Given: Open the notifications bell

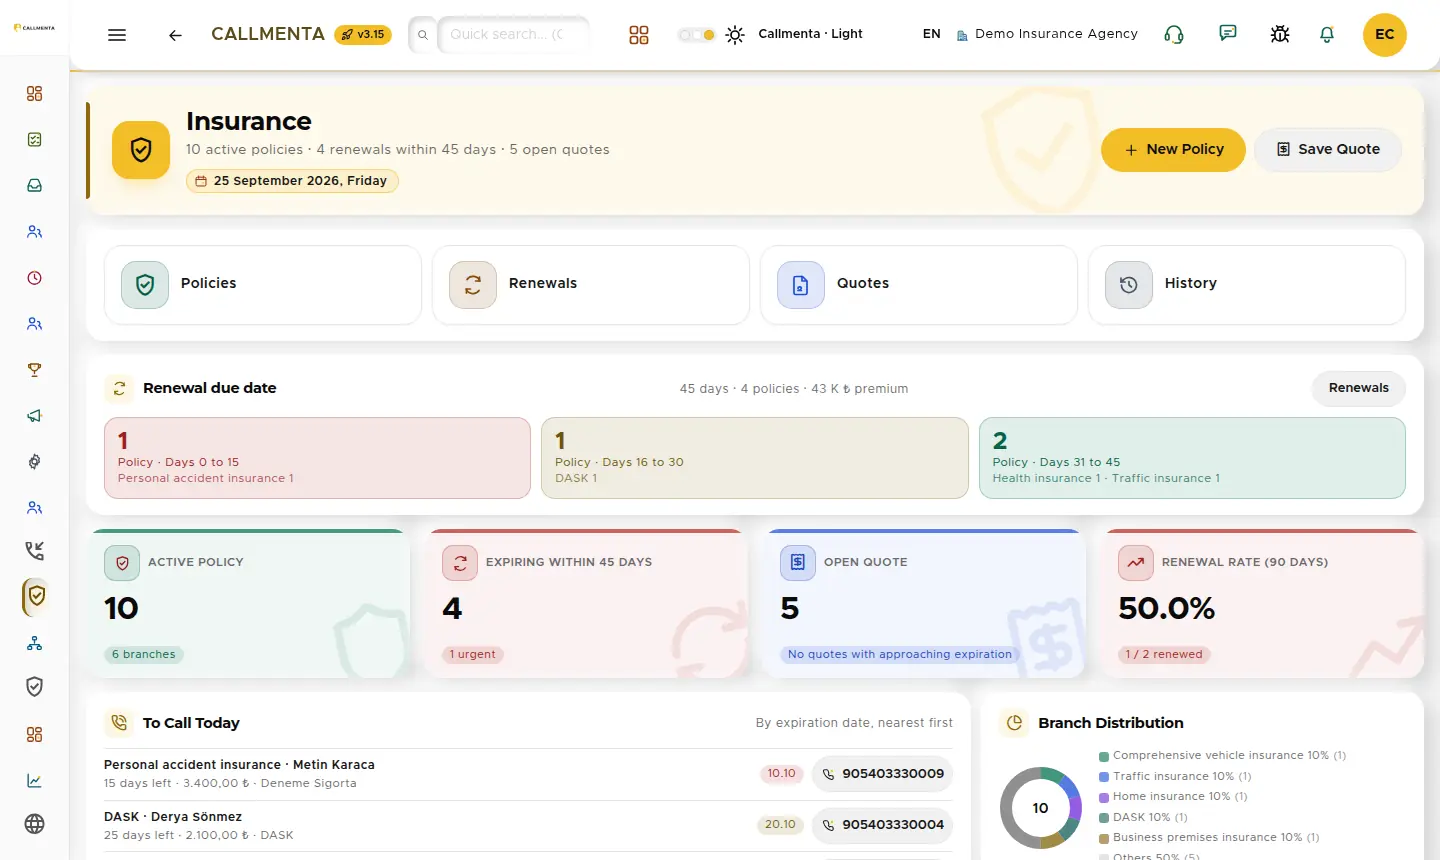Looking at the screenshot, I should point(1327,35).
